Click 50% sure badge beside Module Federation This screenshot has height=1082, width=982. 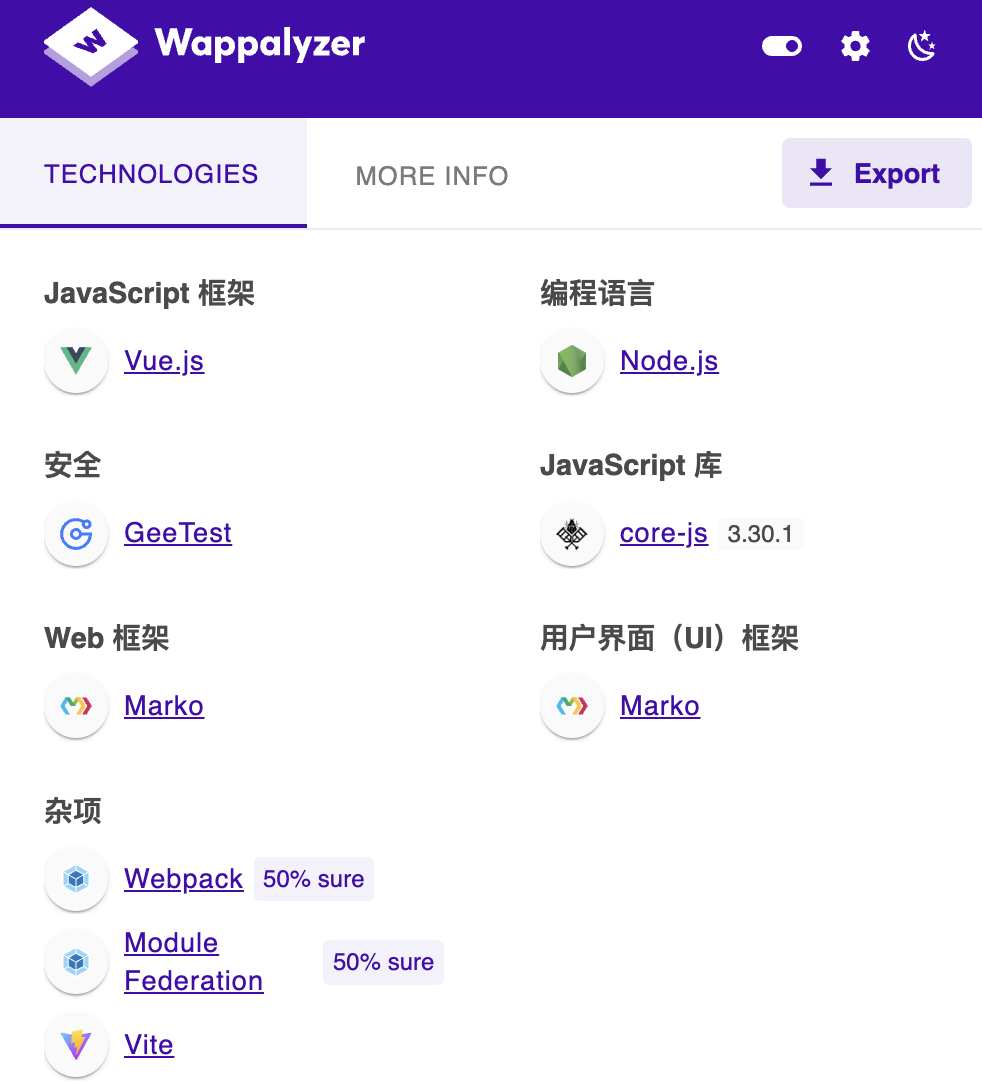coord(384,962)
